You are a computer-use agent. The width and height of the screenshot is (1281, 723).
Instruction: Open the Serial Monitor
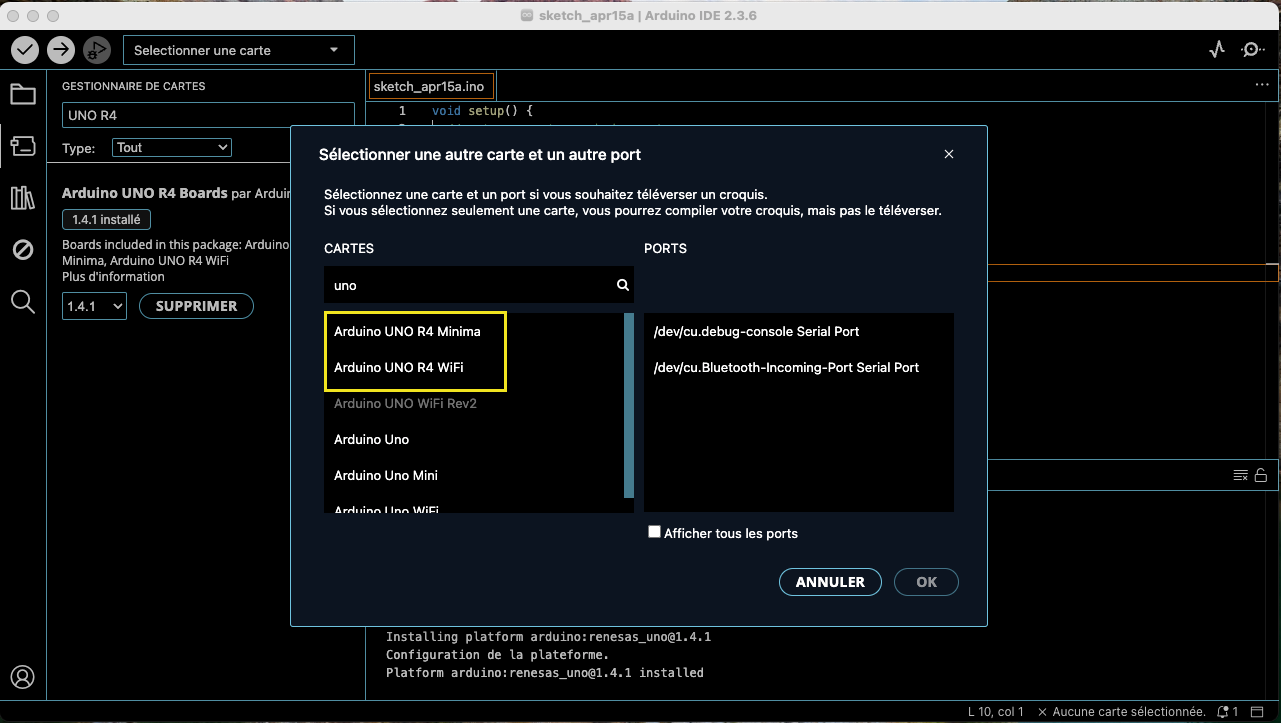(x=1252, y=49)
